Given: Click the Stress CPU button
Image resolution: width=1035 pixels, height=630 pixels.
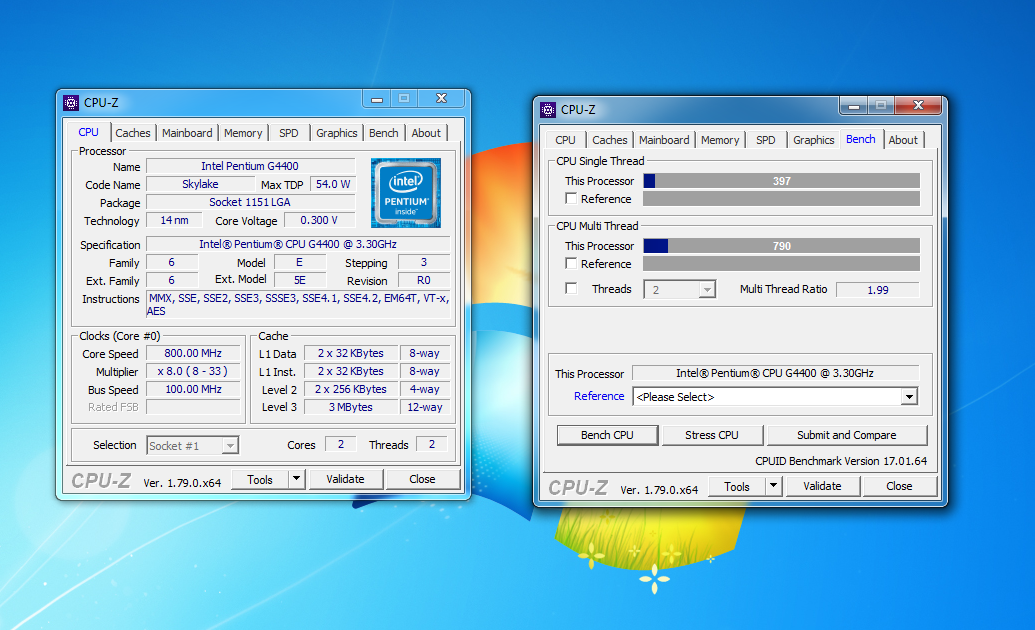Looking at the screenshot, I should point(712,435).
